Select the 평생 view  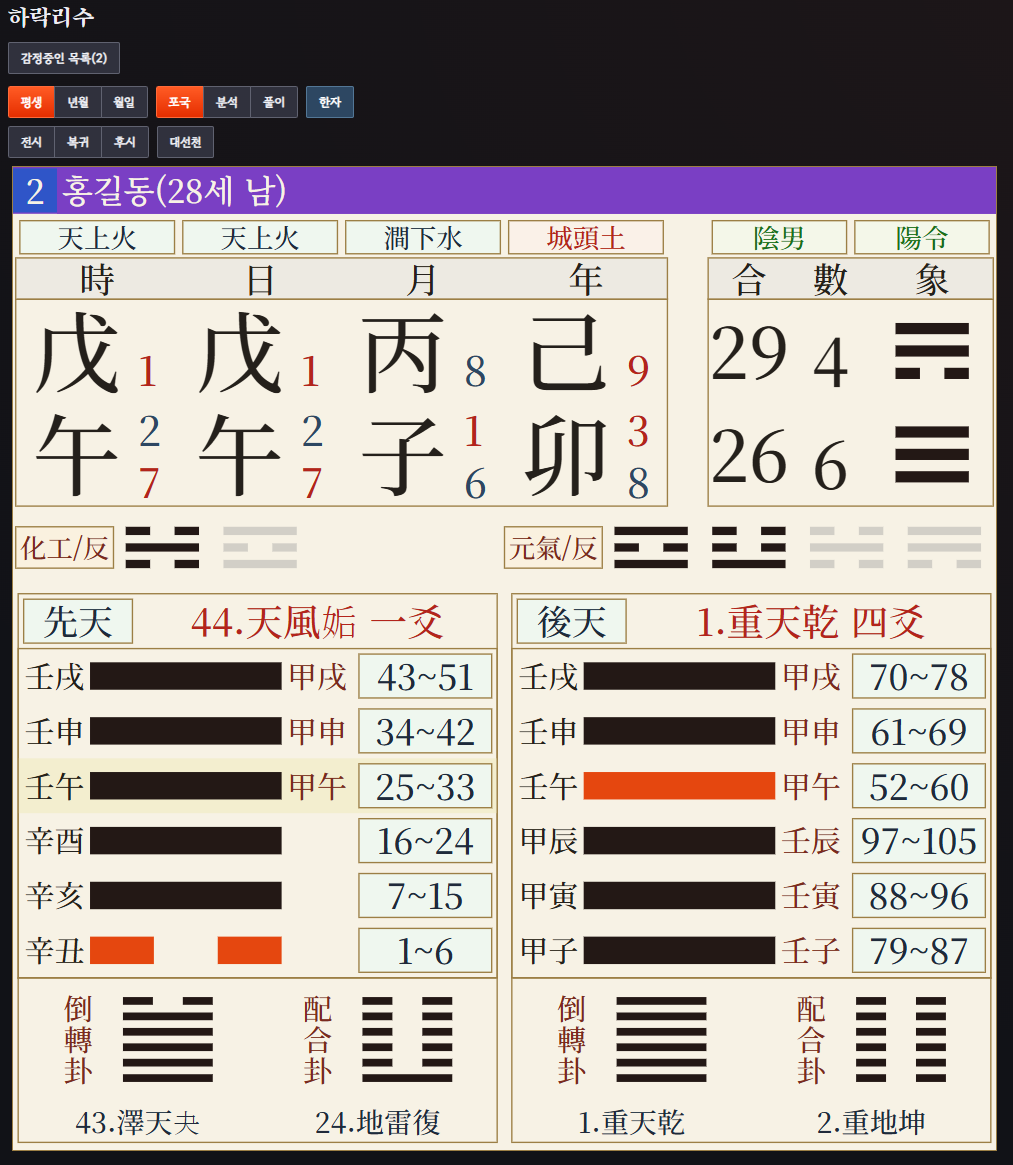tap(31, 102)
